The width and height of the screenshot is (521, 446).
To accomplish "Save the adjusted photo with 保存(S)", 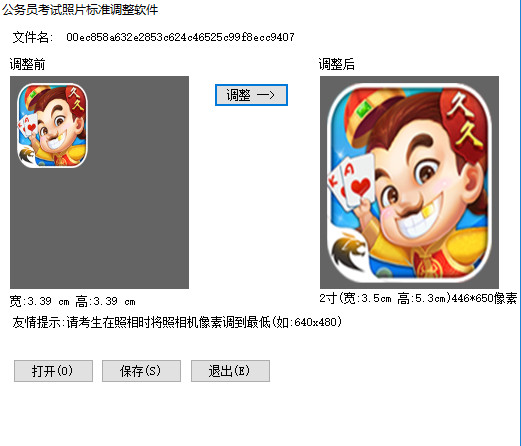I will coord(141,371).
